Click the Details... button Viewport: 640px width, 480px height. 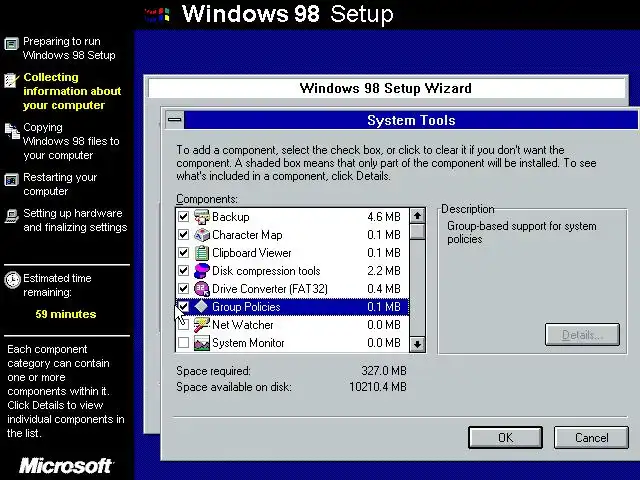582,335
